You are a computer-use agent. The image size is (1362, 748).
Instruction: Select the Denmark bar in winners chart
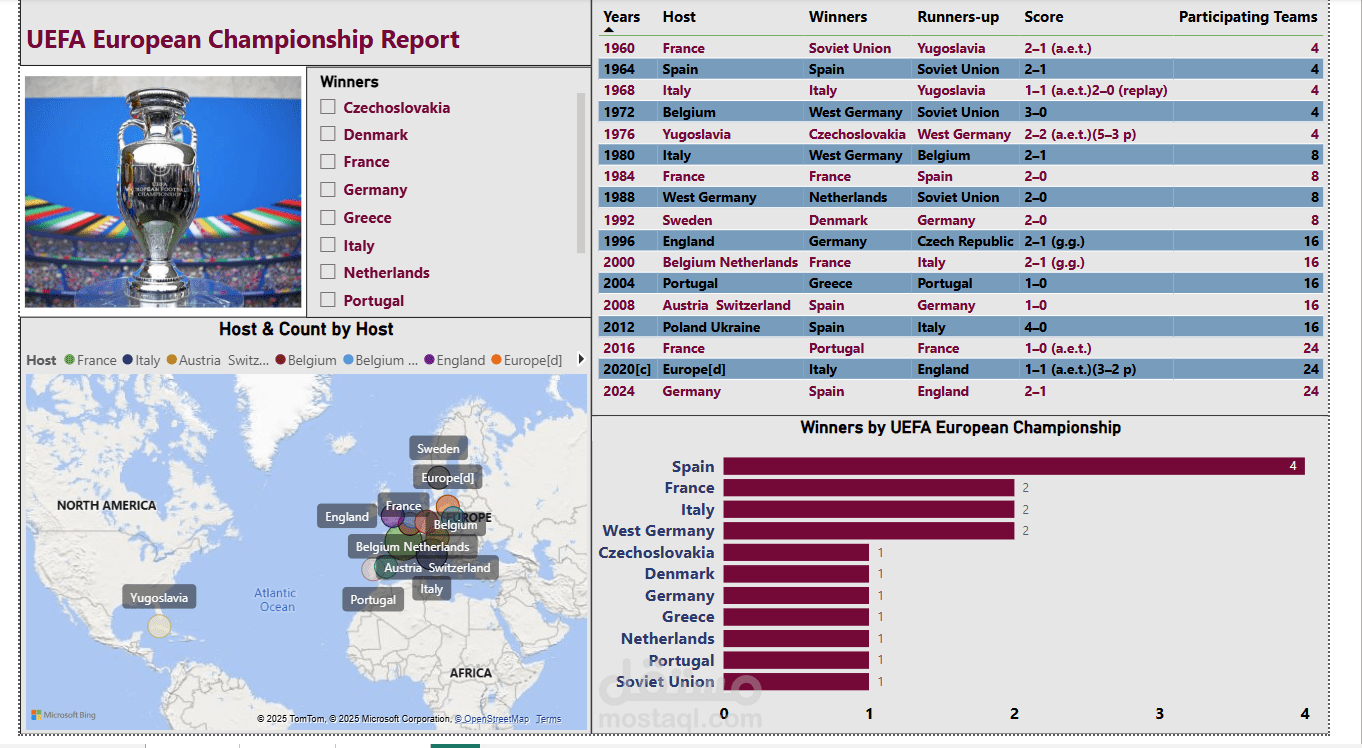click(796, 574)
